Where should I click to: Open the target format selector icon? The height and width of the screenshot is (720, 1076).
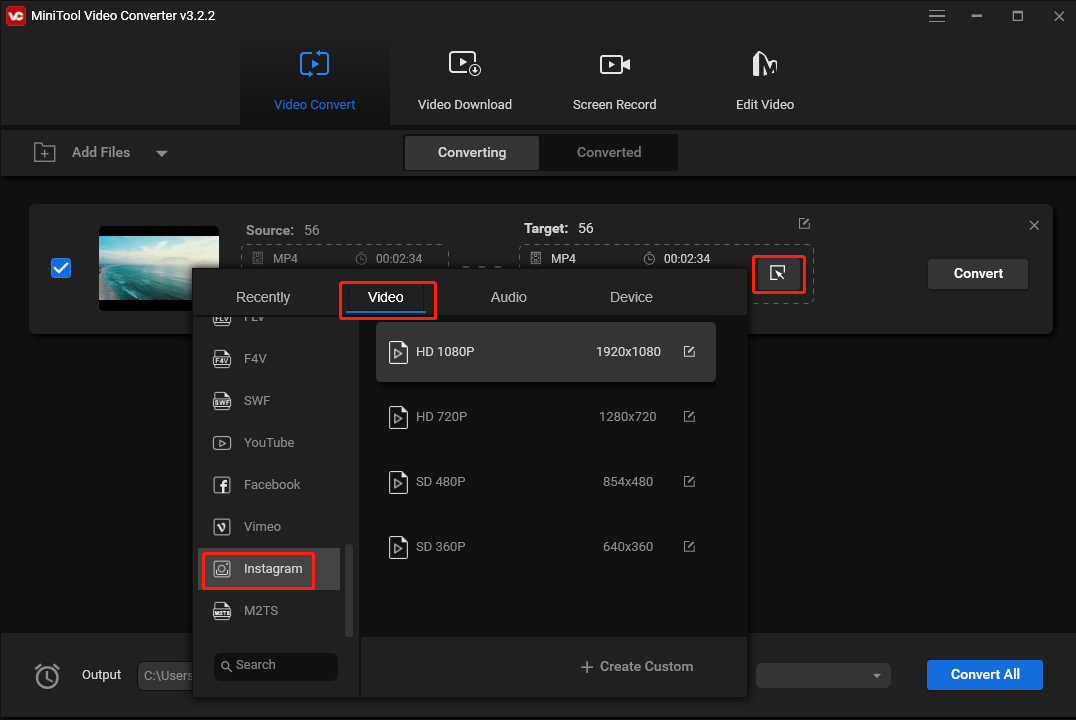(778, 273)
